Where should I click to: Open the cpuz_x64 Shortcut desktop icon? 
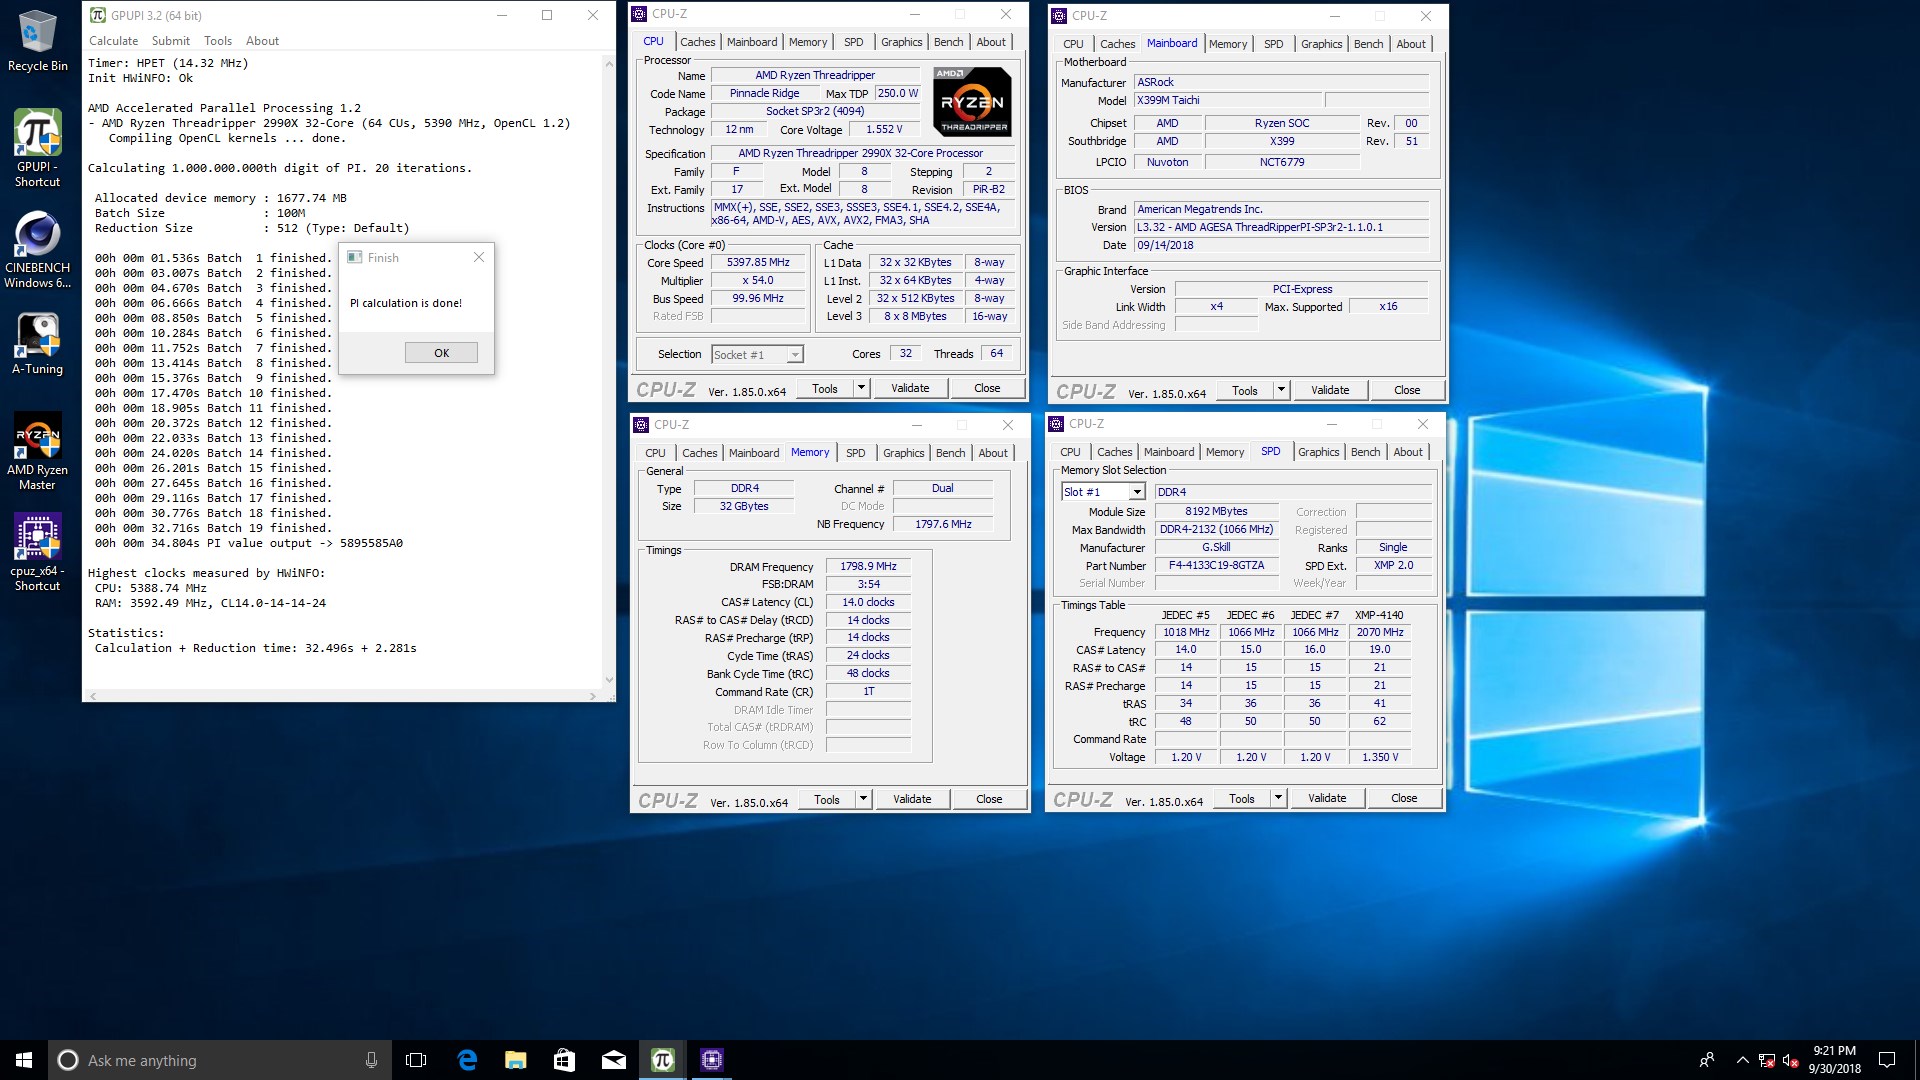click(37, 552)
